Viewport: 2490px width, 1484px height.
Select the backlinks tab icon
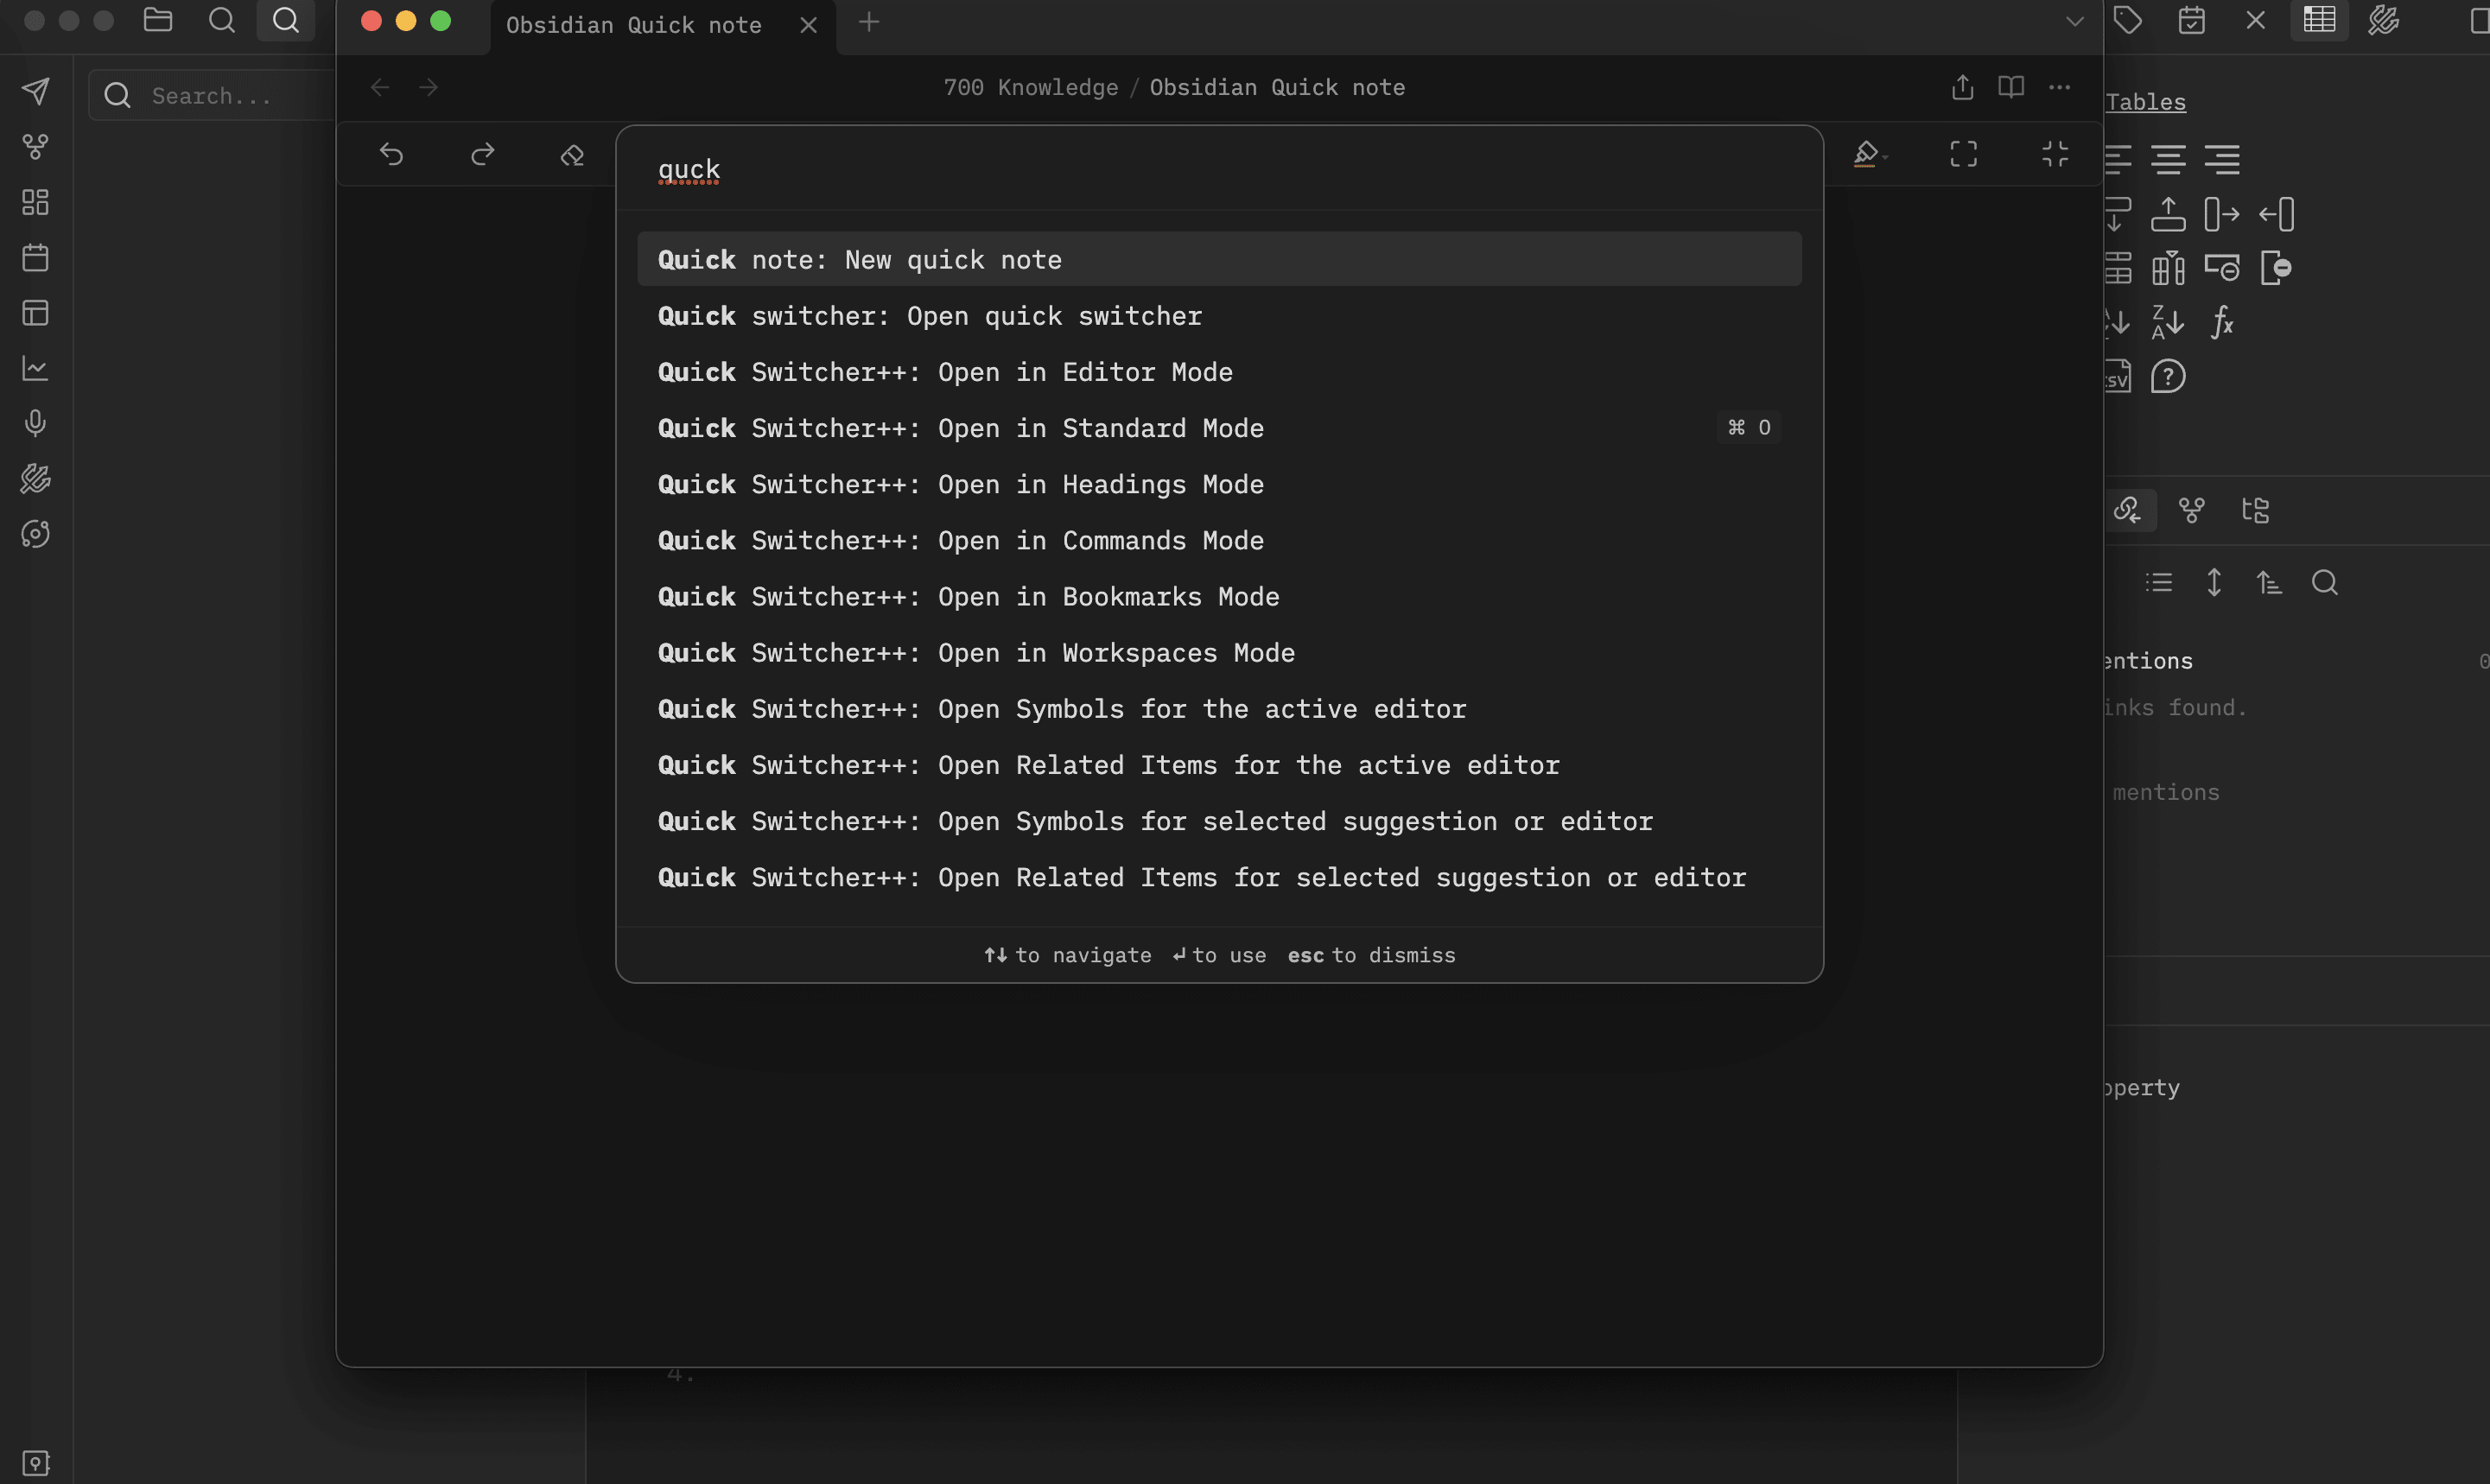click(2128, 510)
